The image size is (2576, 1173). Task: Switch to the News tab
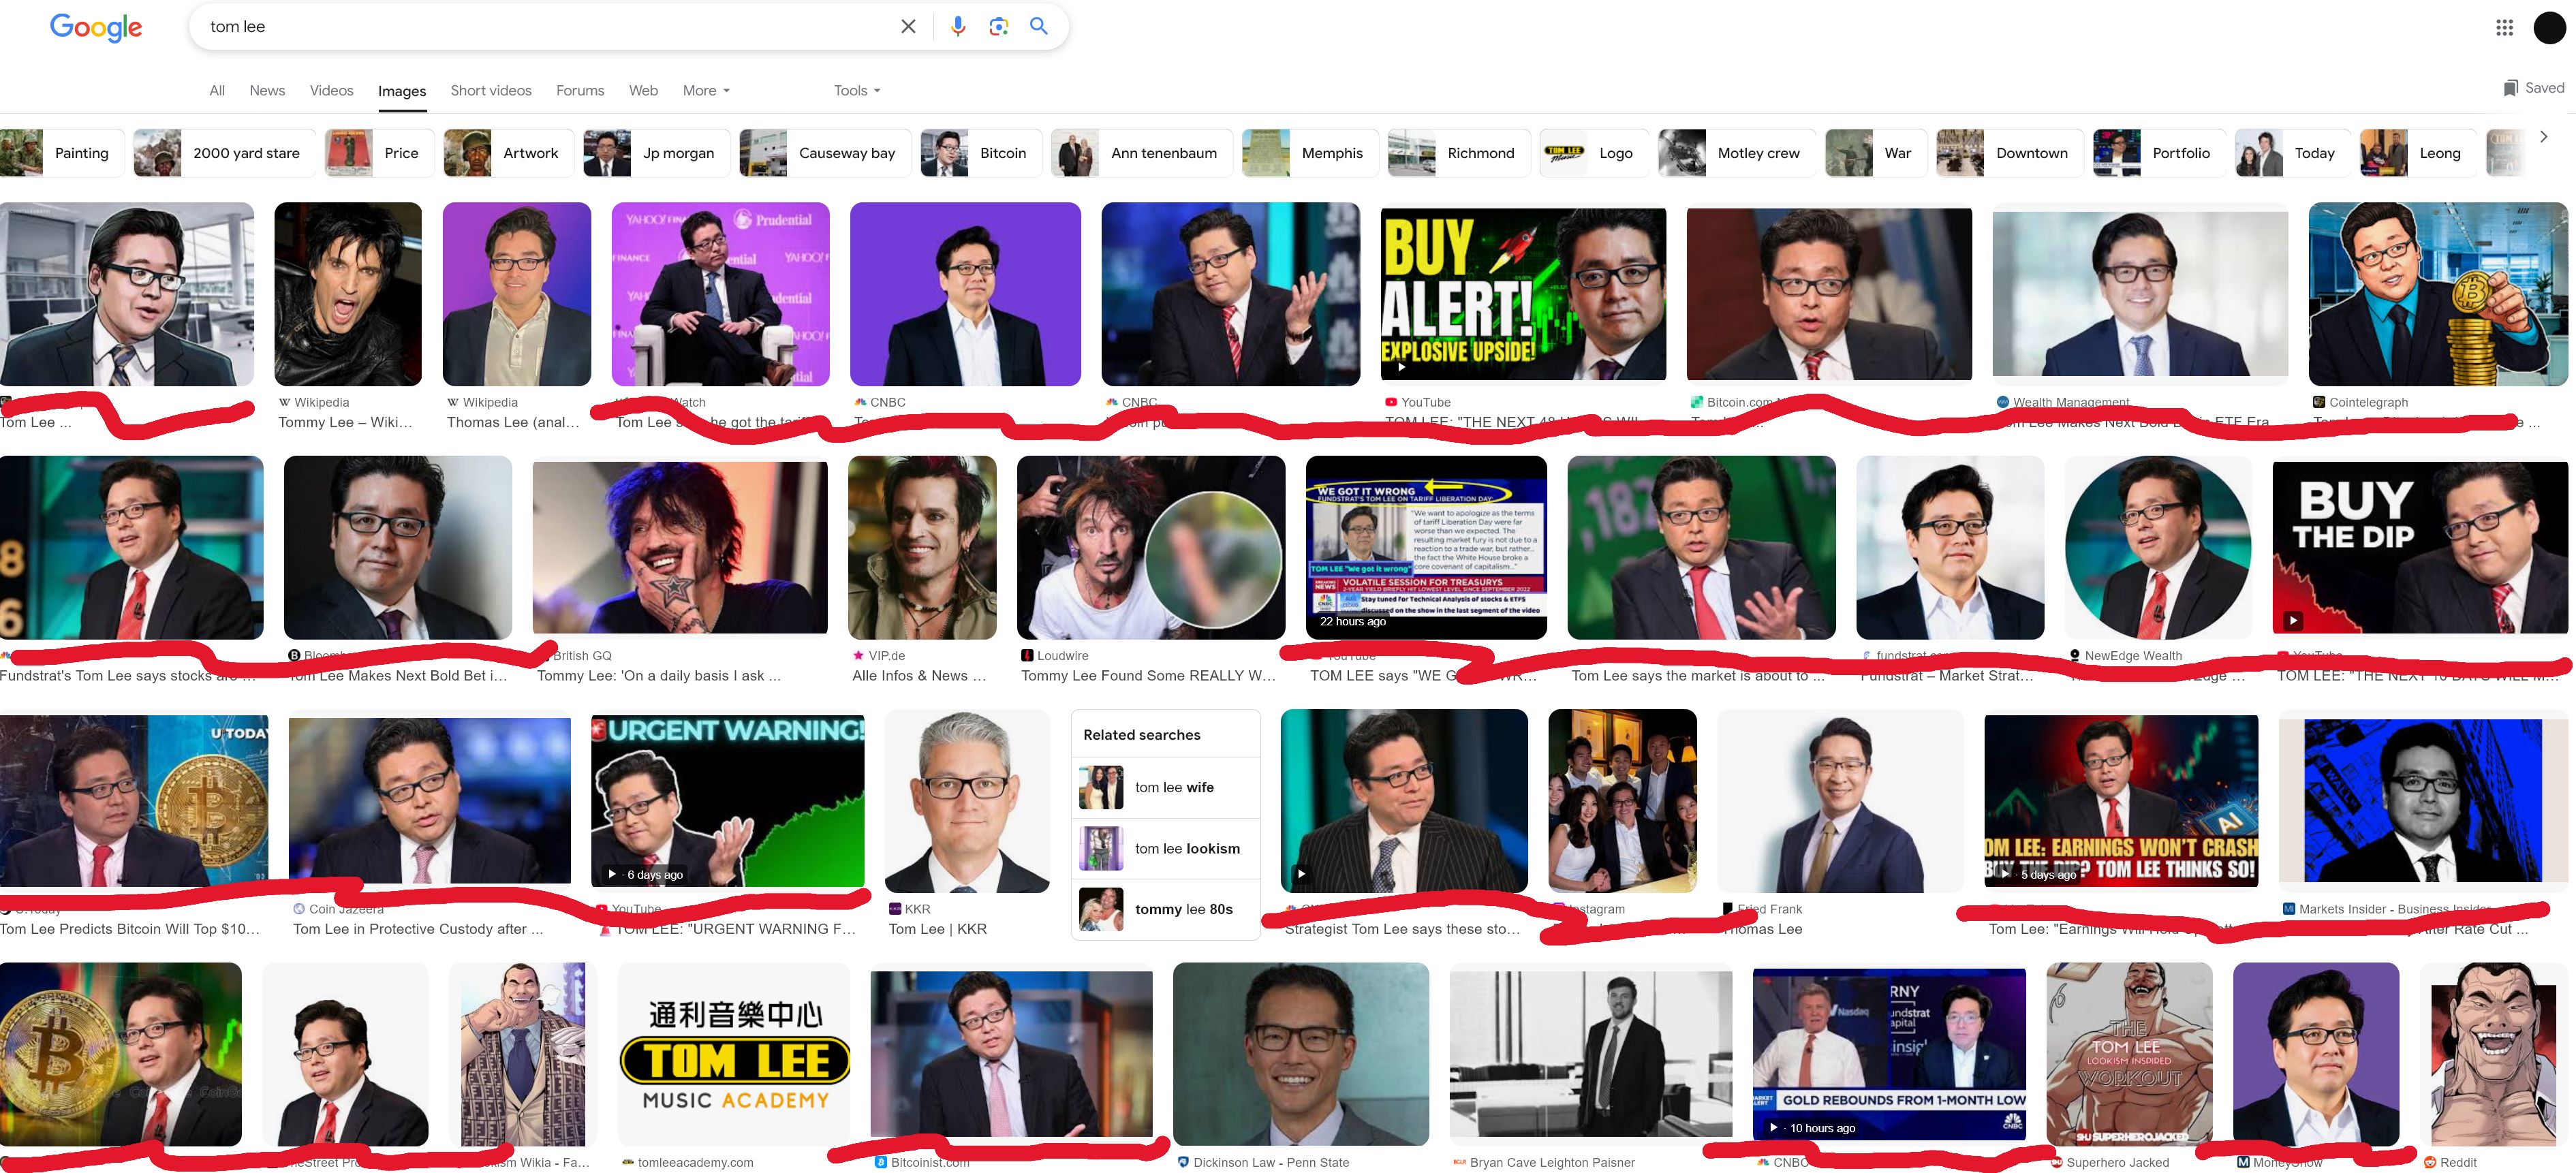(267, 91)
